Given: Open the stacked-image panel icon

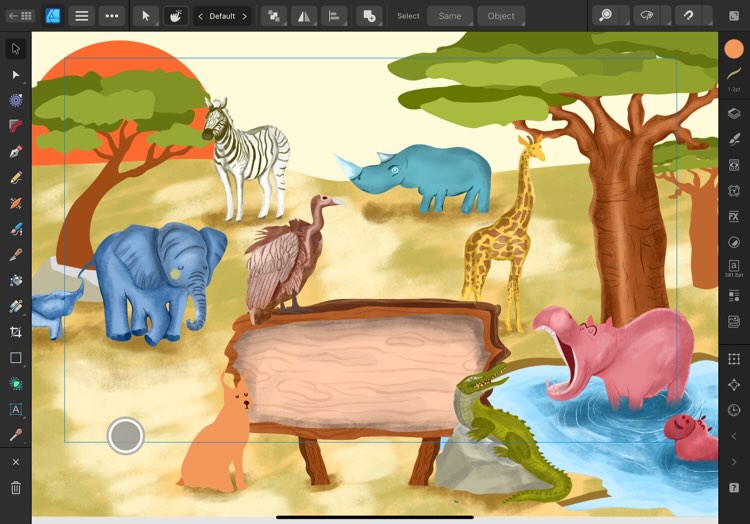Looking at the screenshot, I should [x=734, y=321].
